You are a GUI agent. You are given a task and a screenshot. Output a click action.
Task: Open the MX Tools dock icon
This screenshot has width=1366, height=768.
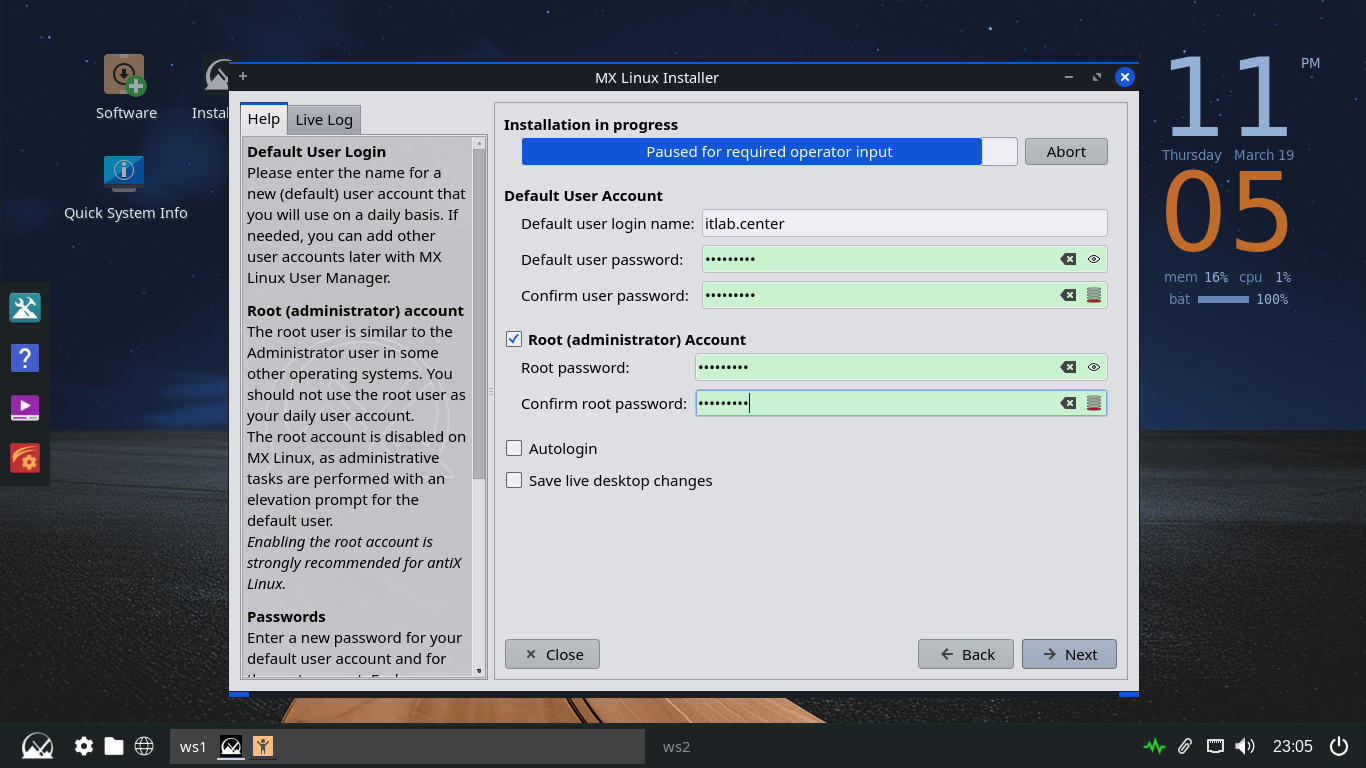pyautogui.click(x=25, y=308)
